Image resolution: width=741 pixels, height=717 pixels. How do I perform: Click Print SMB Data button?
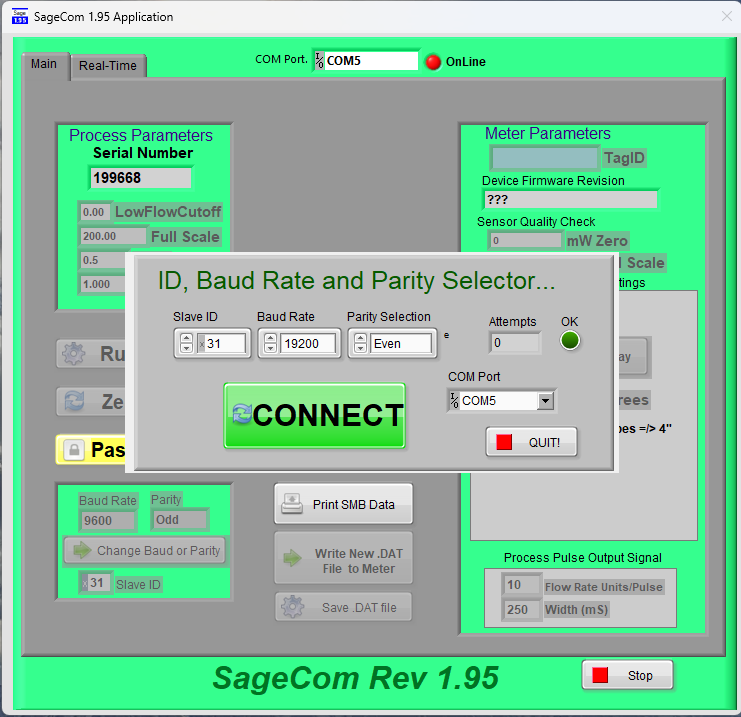point(344,504)
